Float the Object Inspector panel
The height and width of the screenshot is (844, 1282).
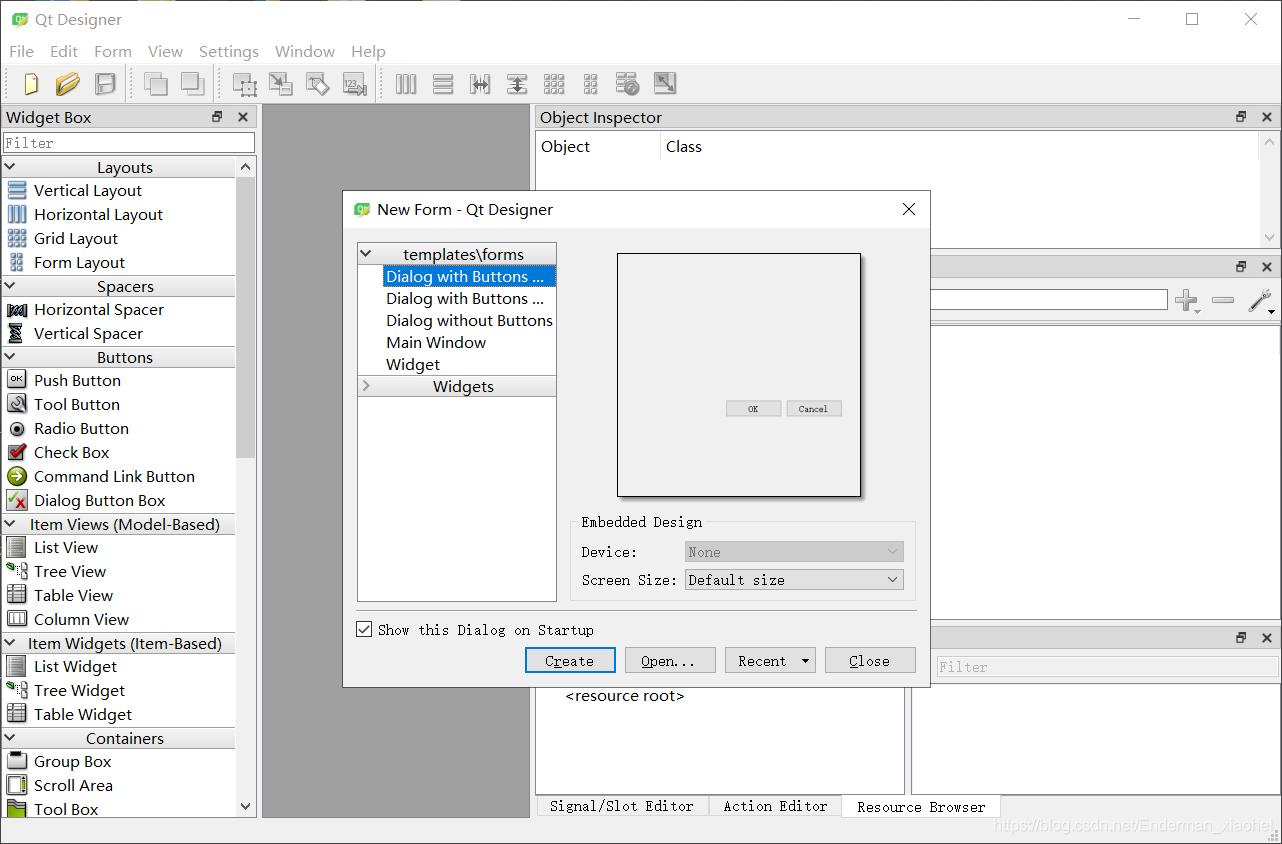[1241, 117]
